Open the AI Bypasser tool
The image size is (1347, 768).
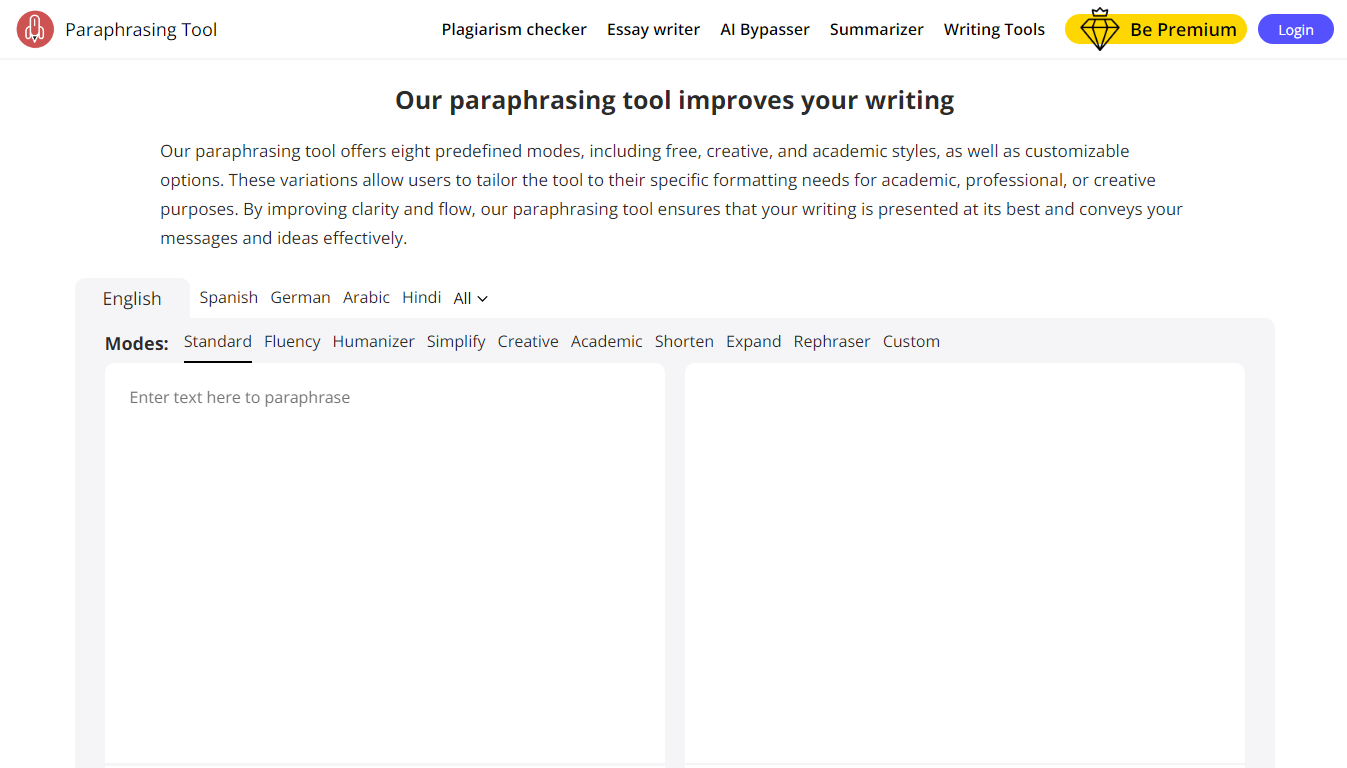pos(764,30)
